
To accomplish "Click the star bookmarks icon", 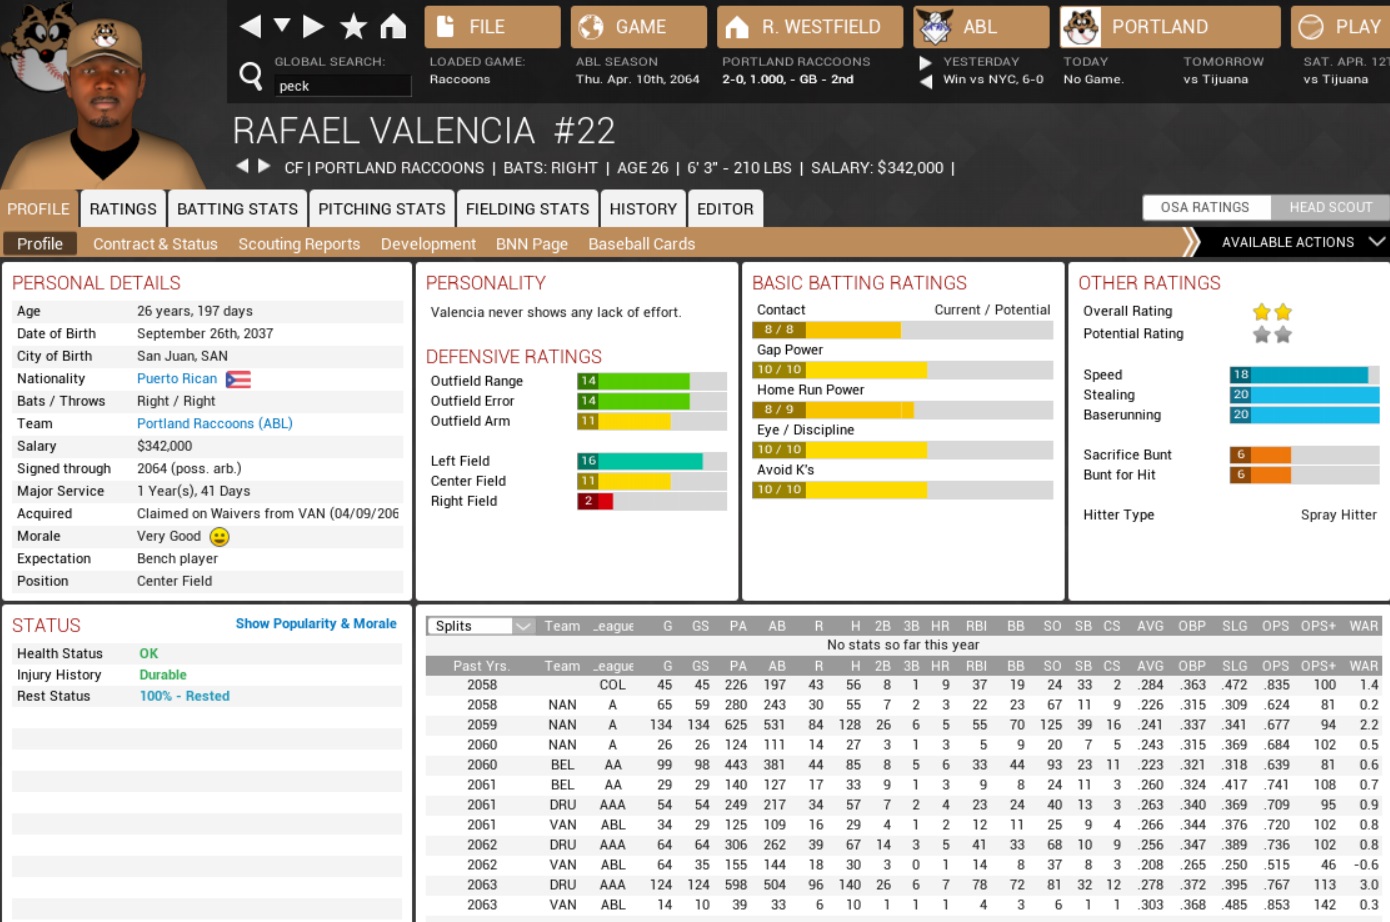I will pos(353,26).
